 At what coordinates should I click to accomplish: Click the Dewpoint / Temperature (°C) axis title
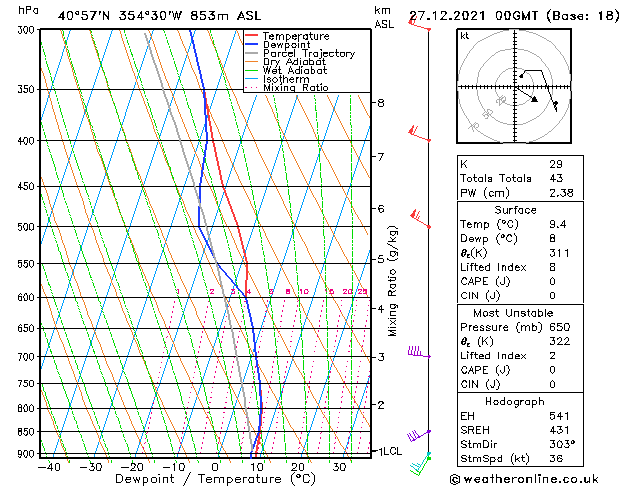(215, 479)
